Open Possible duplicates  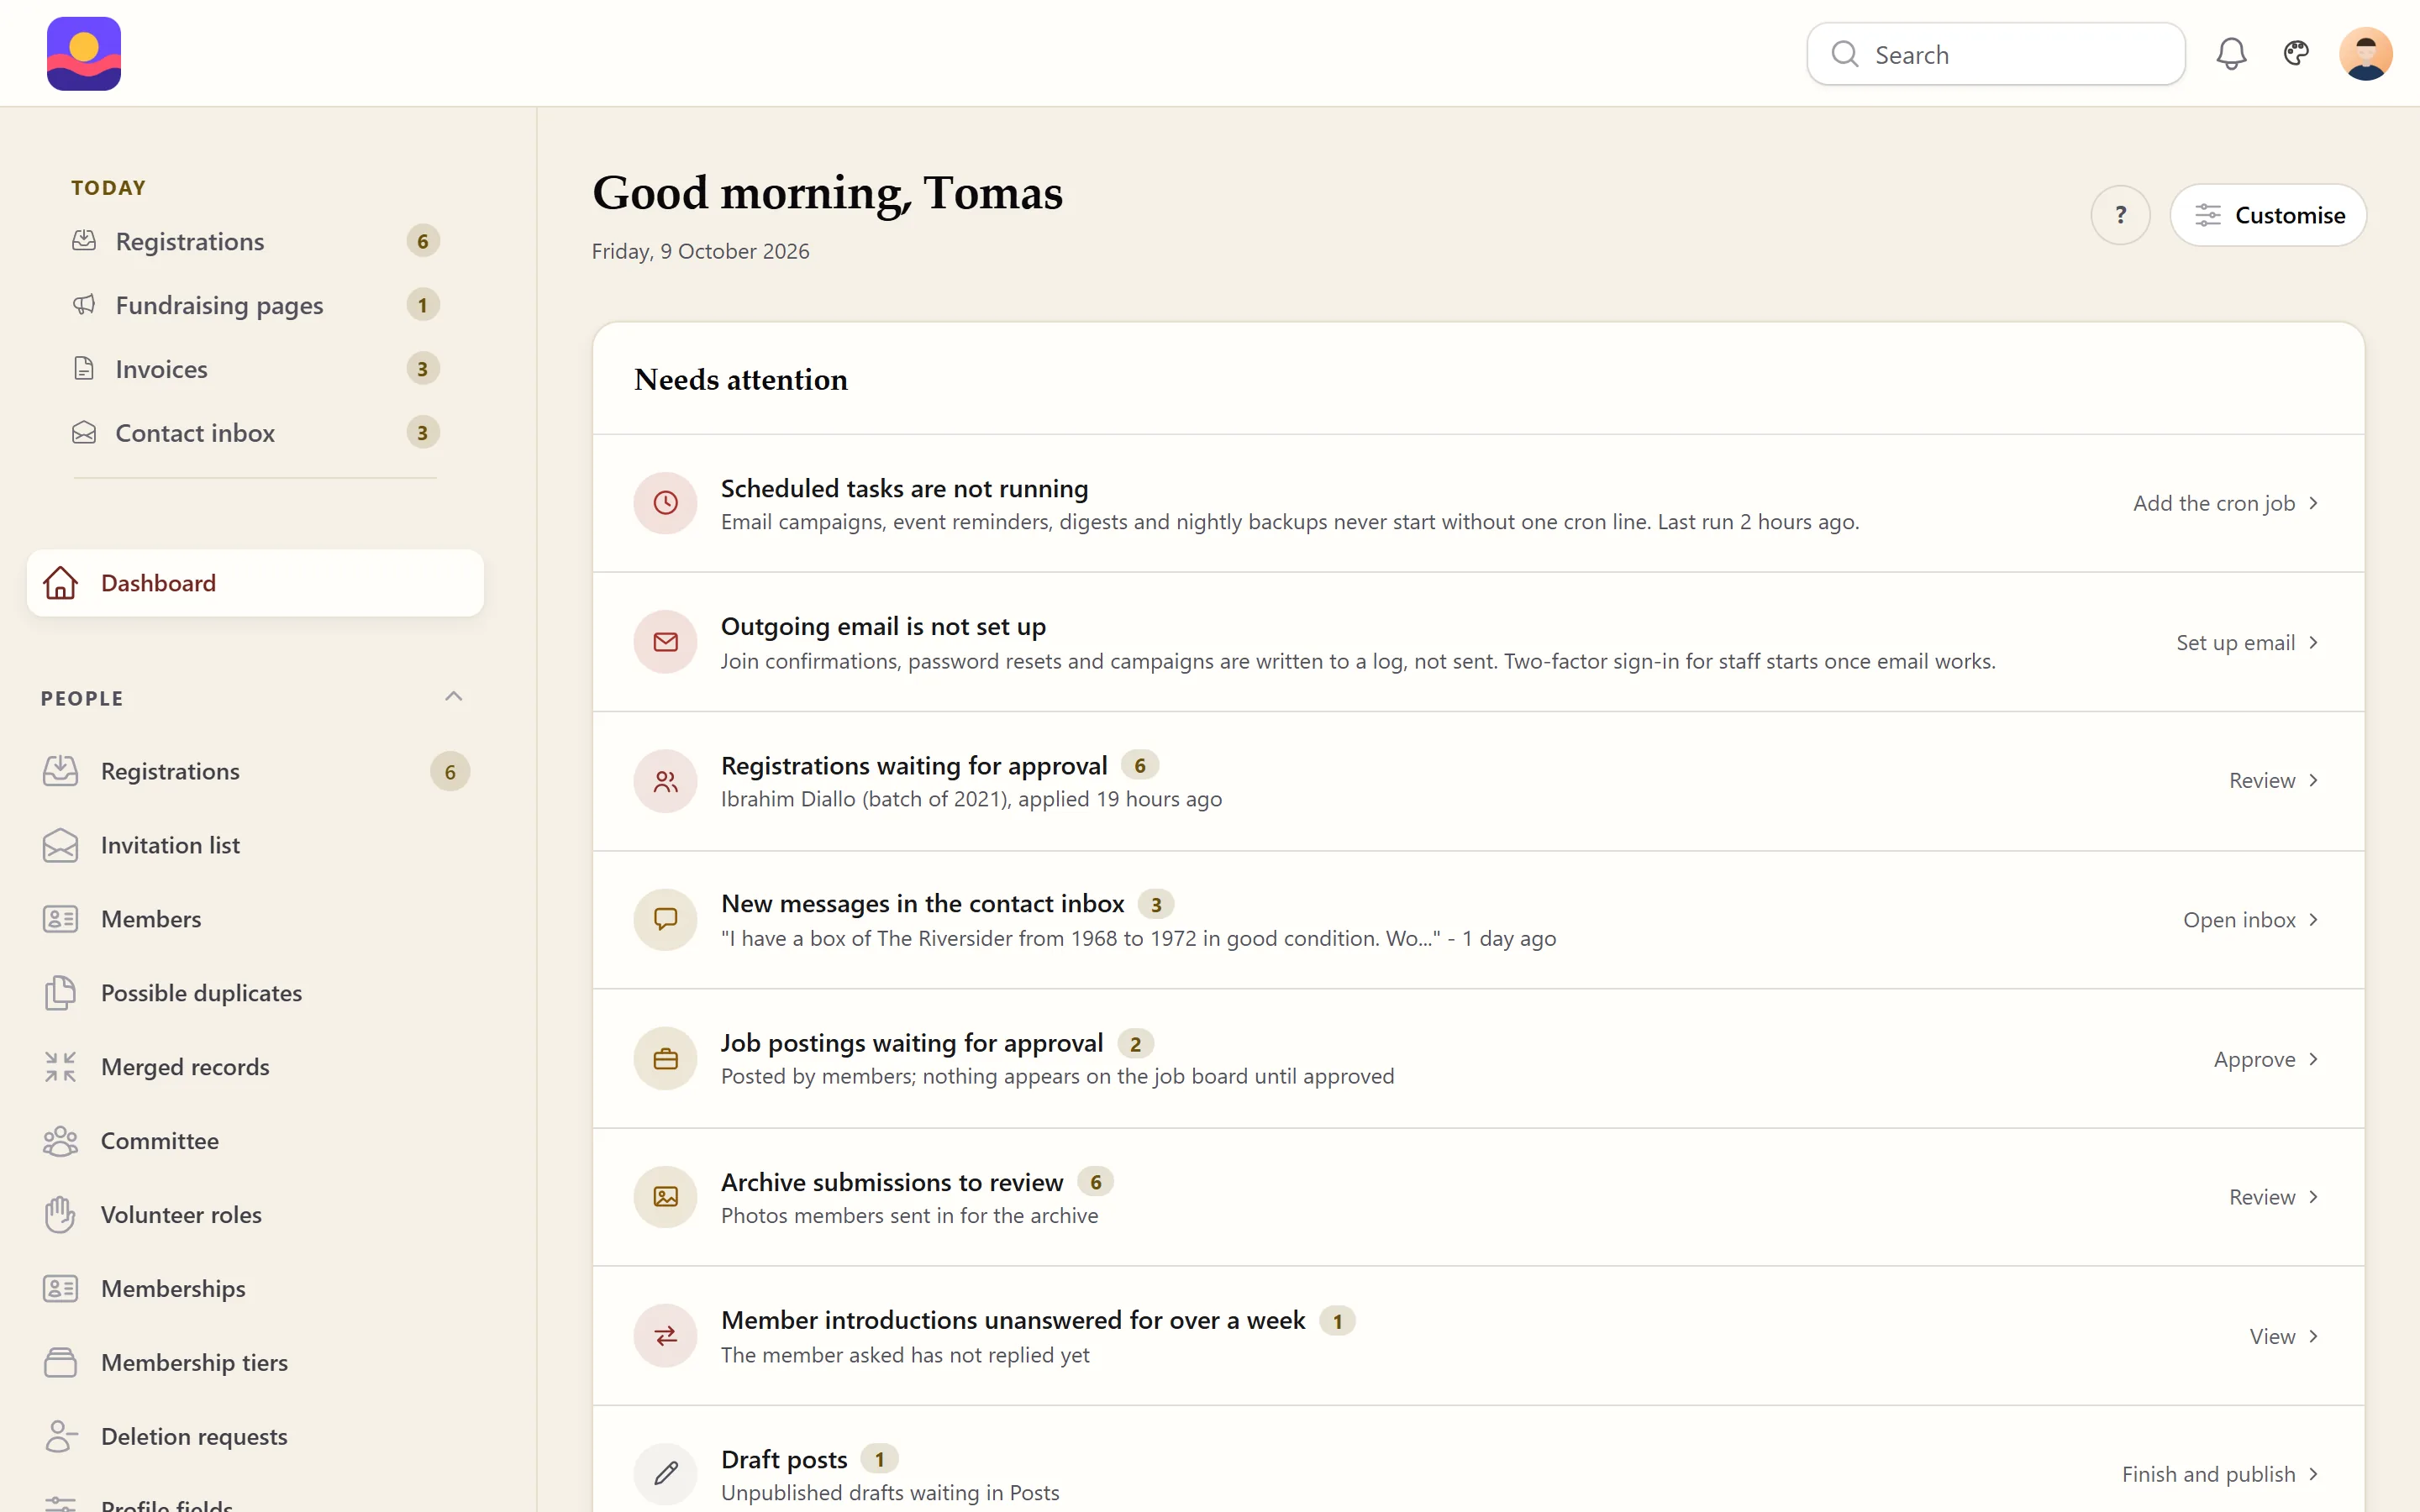pos(256,993)
